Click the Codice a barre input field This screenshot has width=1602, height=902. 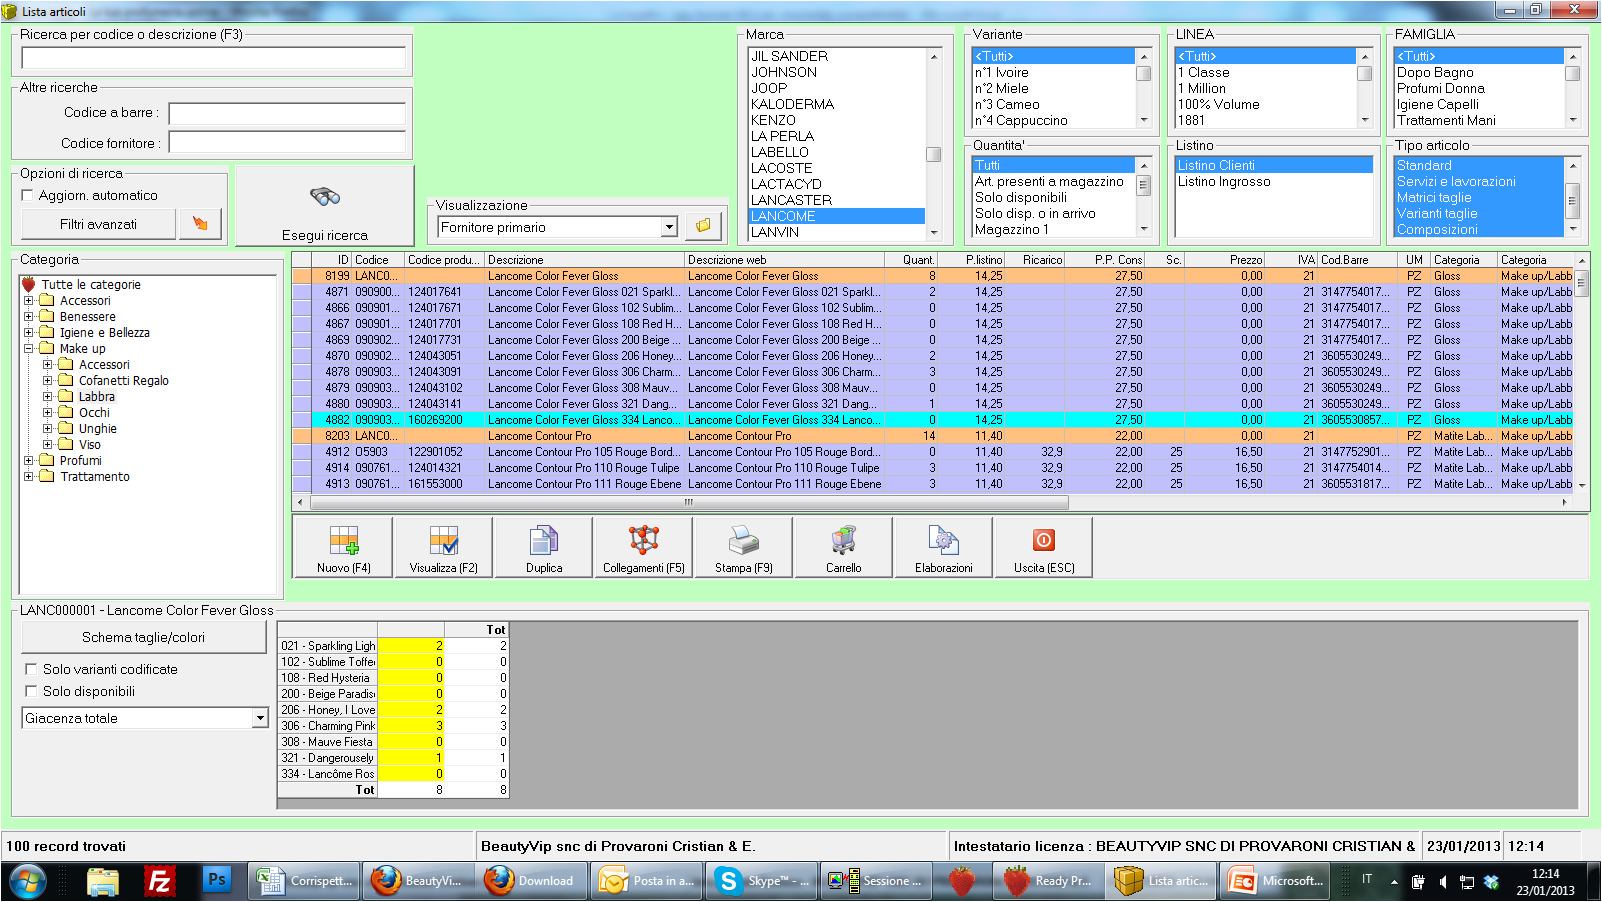287,113
